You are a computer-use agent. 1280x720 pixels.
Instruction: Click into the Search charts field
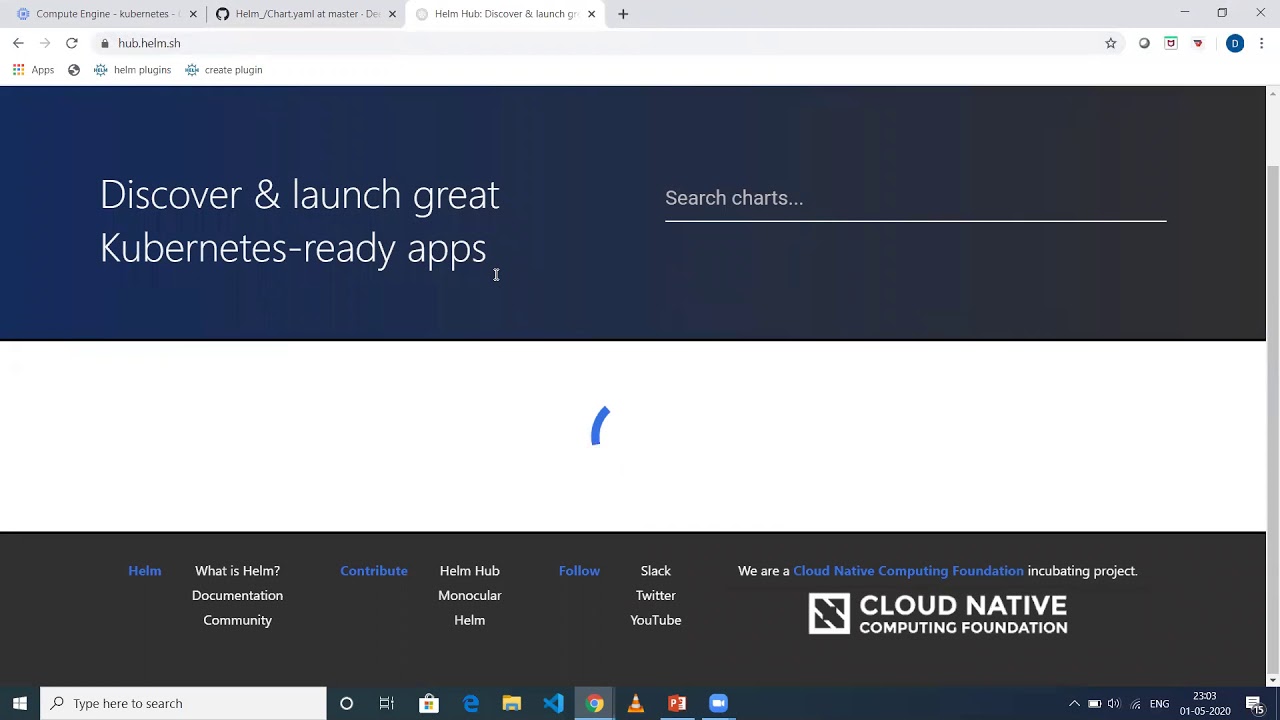coord(915,198)
